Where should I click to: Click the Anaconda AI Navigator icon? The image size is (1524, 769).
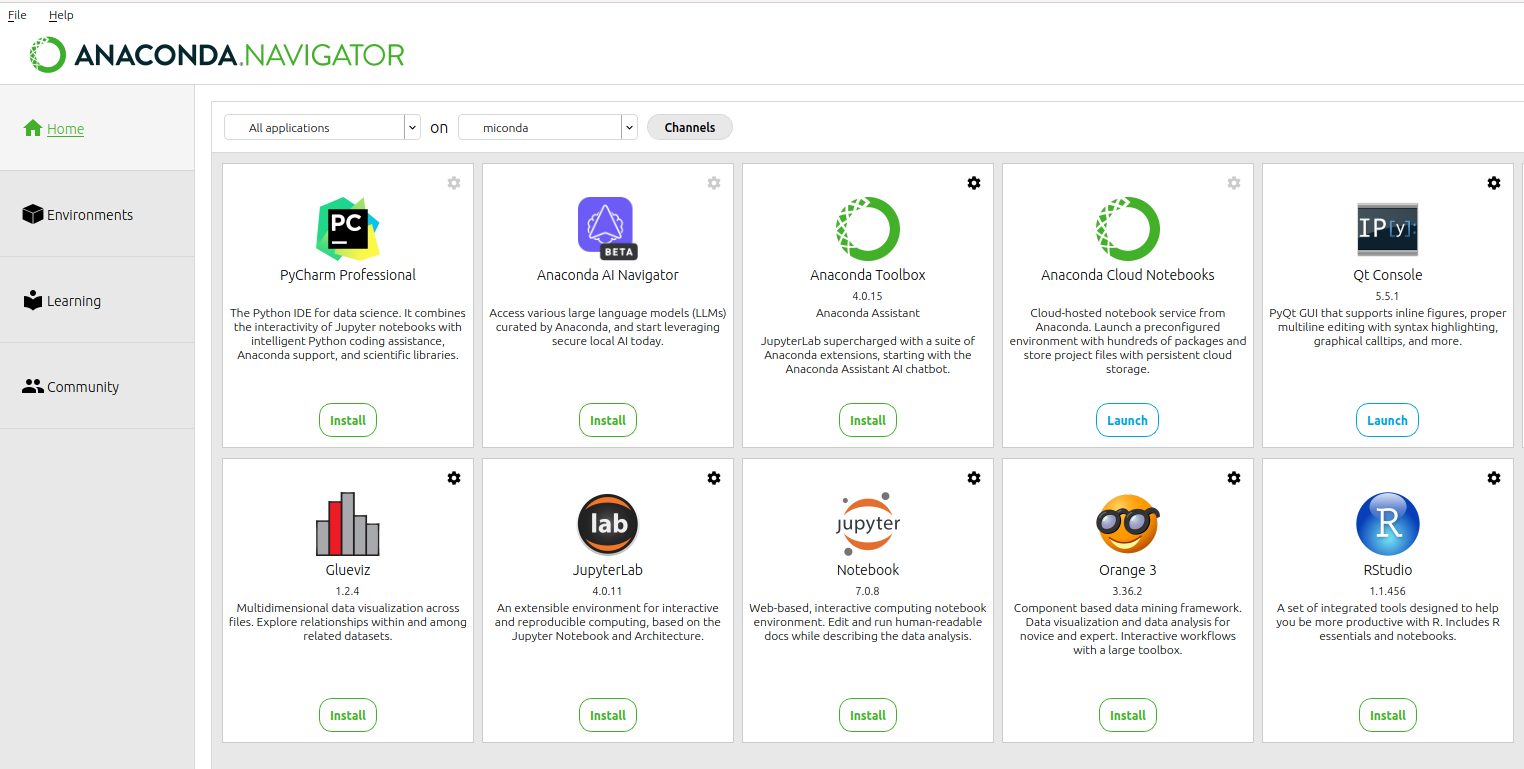[607, 227]
